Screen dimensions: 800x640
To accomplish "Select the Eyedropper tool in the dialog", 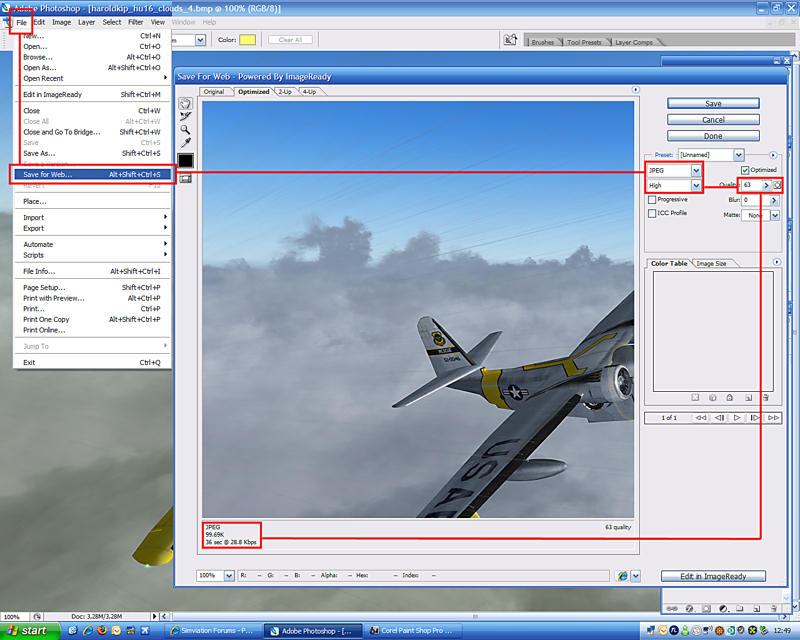I will [185, 143].
